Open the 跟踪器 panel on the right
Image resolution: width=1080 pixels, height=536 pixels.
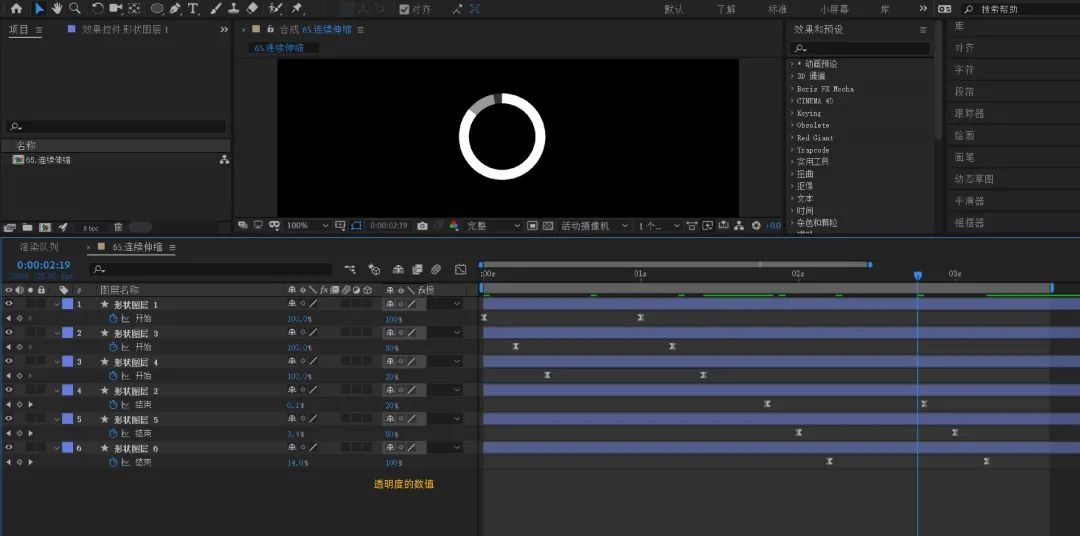969,113
